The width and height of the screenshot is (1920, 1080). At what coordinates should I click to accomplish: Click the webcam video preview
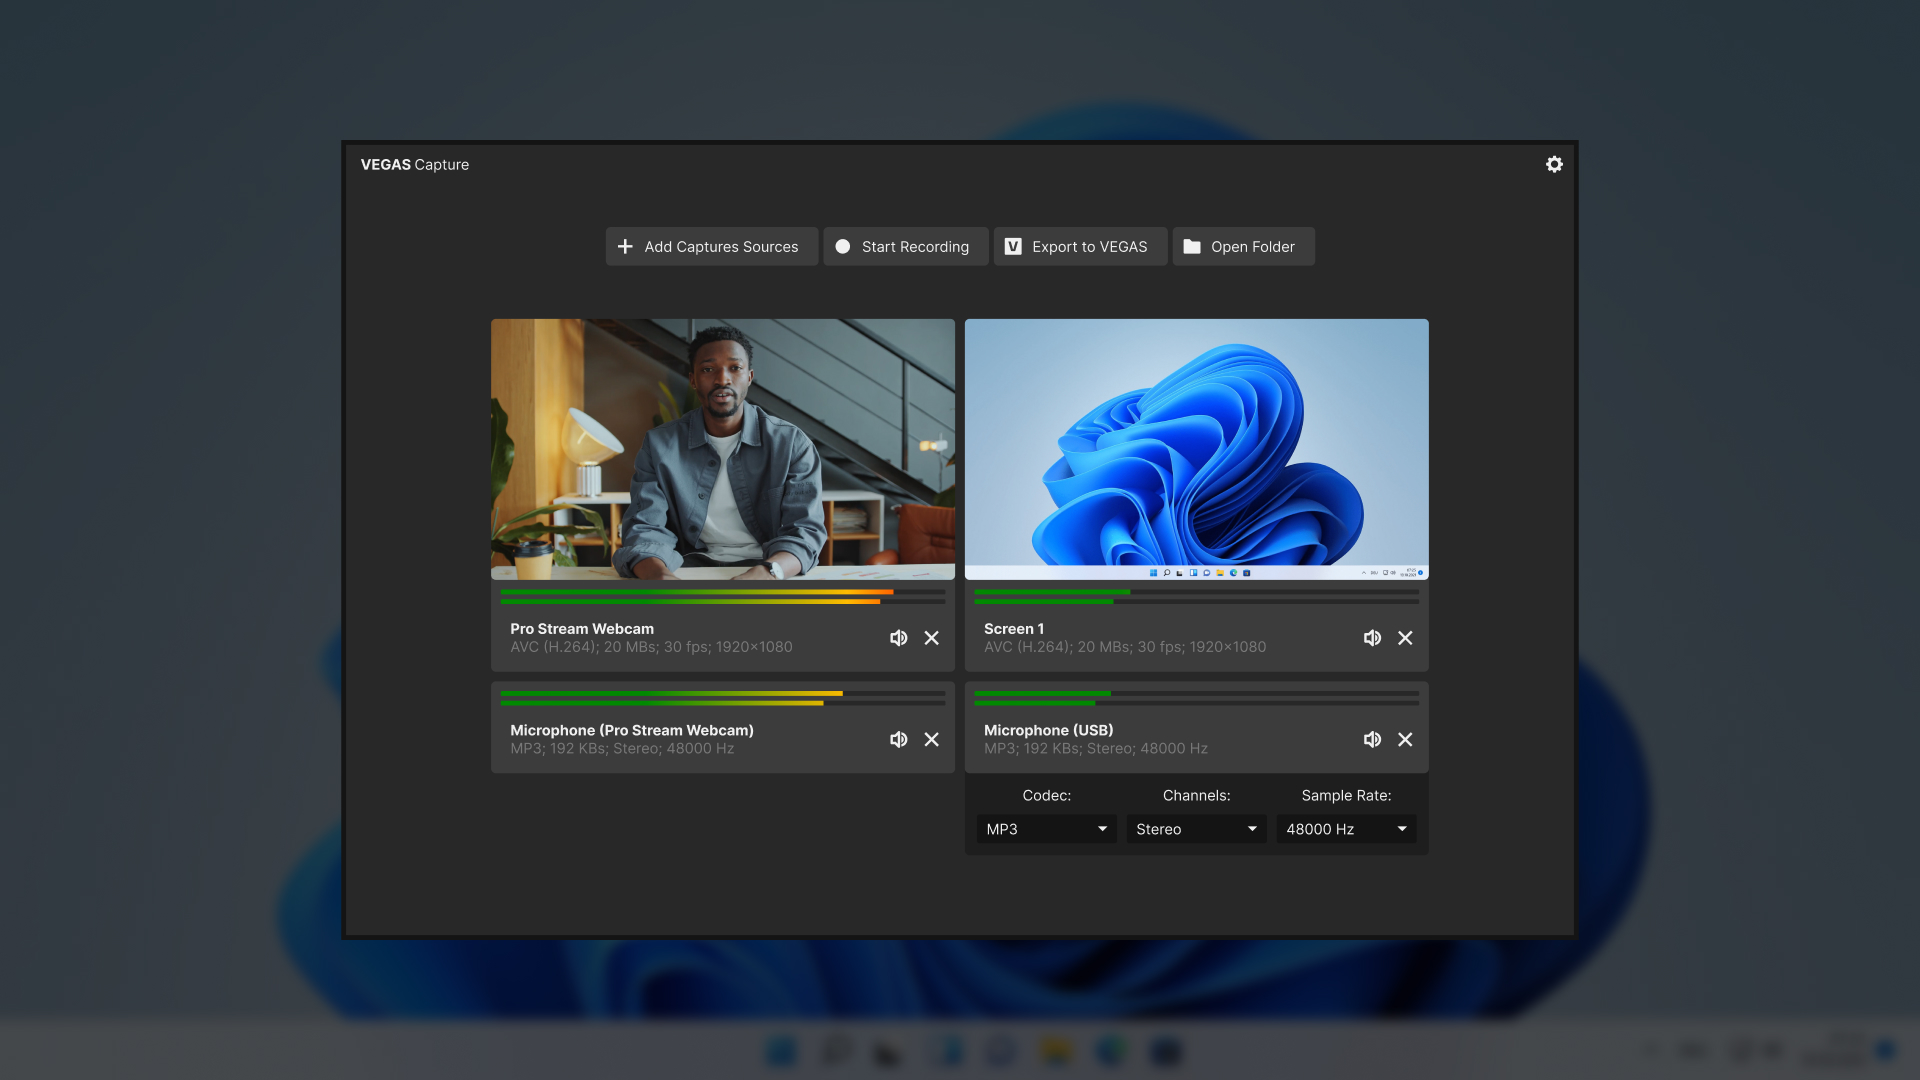722,448
